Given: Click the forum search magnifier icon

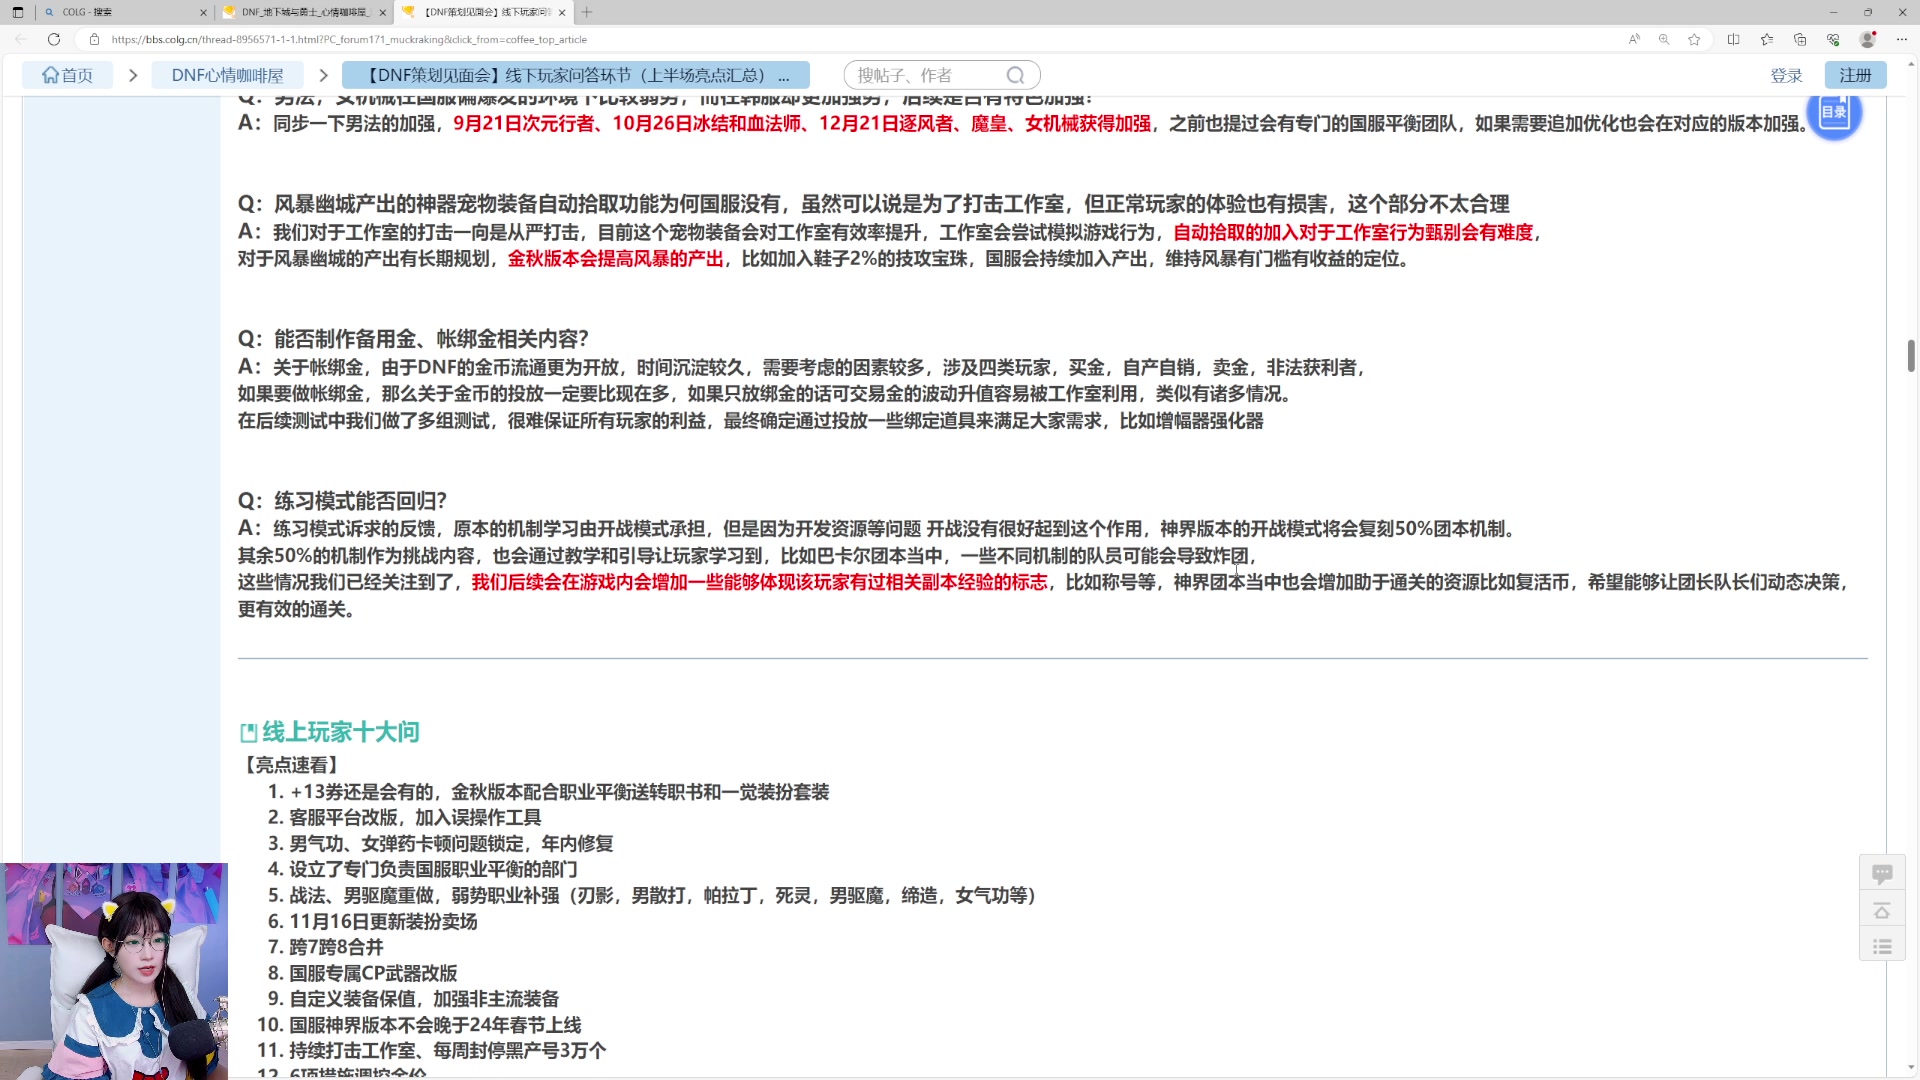Looking at the screenshot, I should (1016, 75).
